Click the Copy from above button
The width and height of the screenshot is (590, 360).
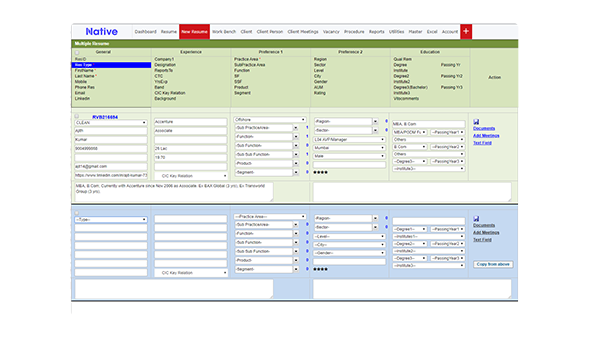[493, 264]
